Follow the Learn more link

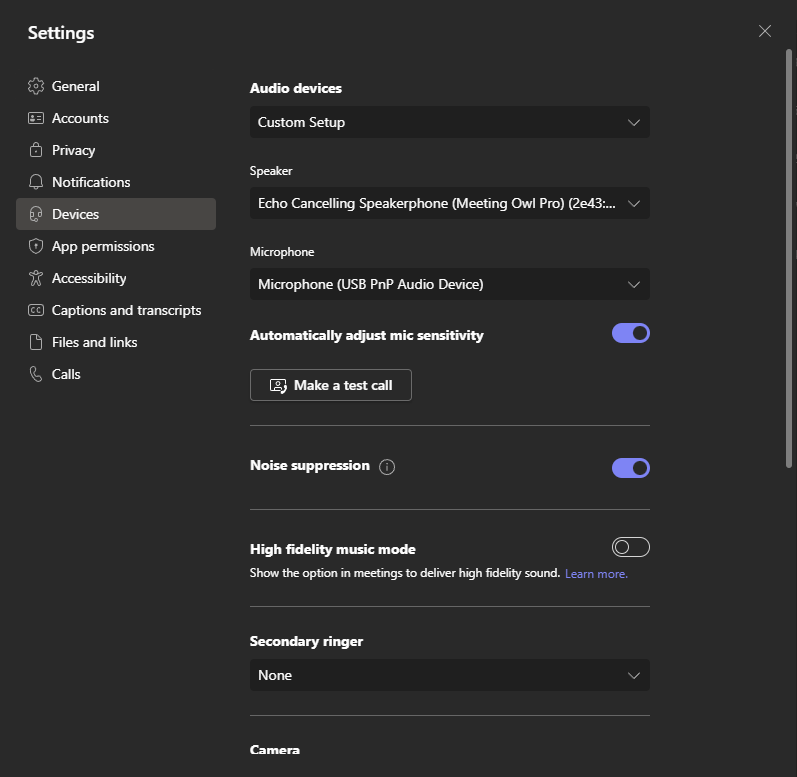[x=596, y=574]
